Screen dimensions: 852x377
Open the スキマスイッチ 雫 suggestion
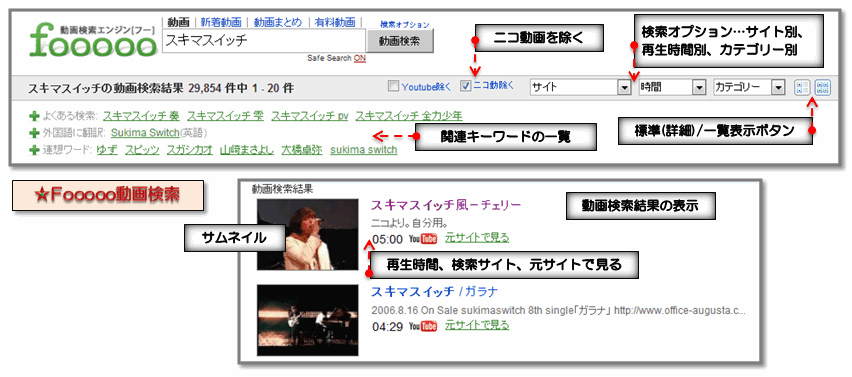pyautogui.click(x=224, y=116)
